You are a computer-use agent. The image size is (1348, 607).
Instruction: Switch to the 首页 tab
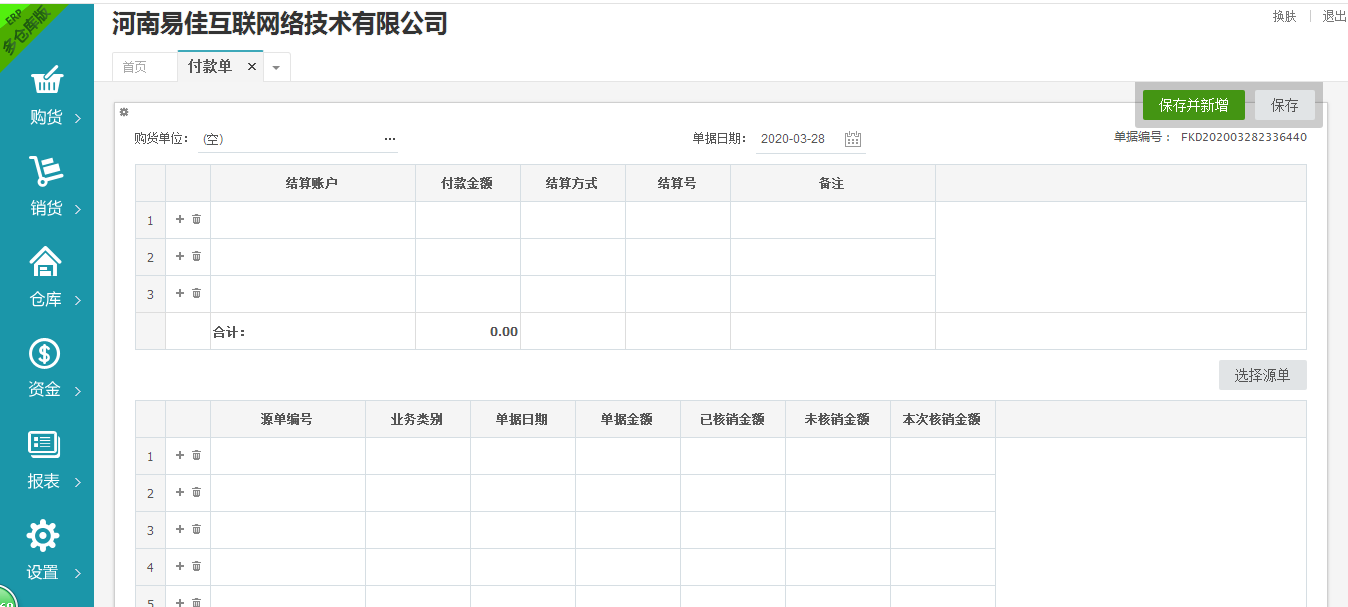134,67
